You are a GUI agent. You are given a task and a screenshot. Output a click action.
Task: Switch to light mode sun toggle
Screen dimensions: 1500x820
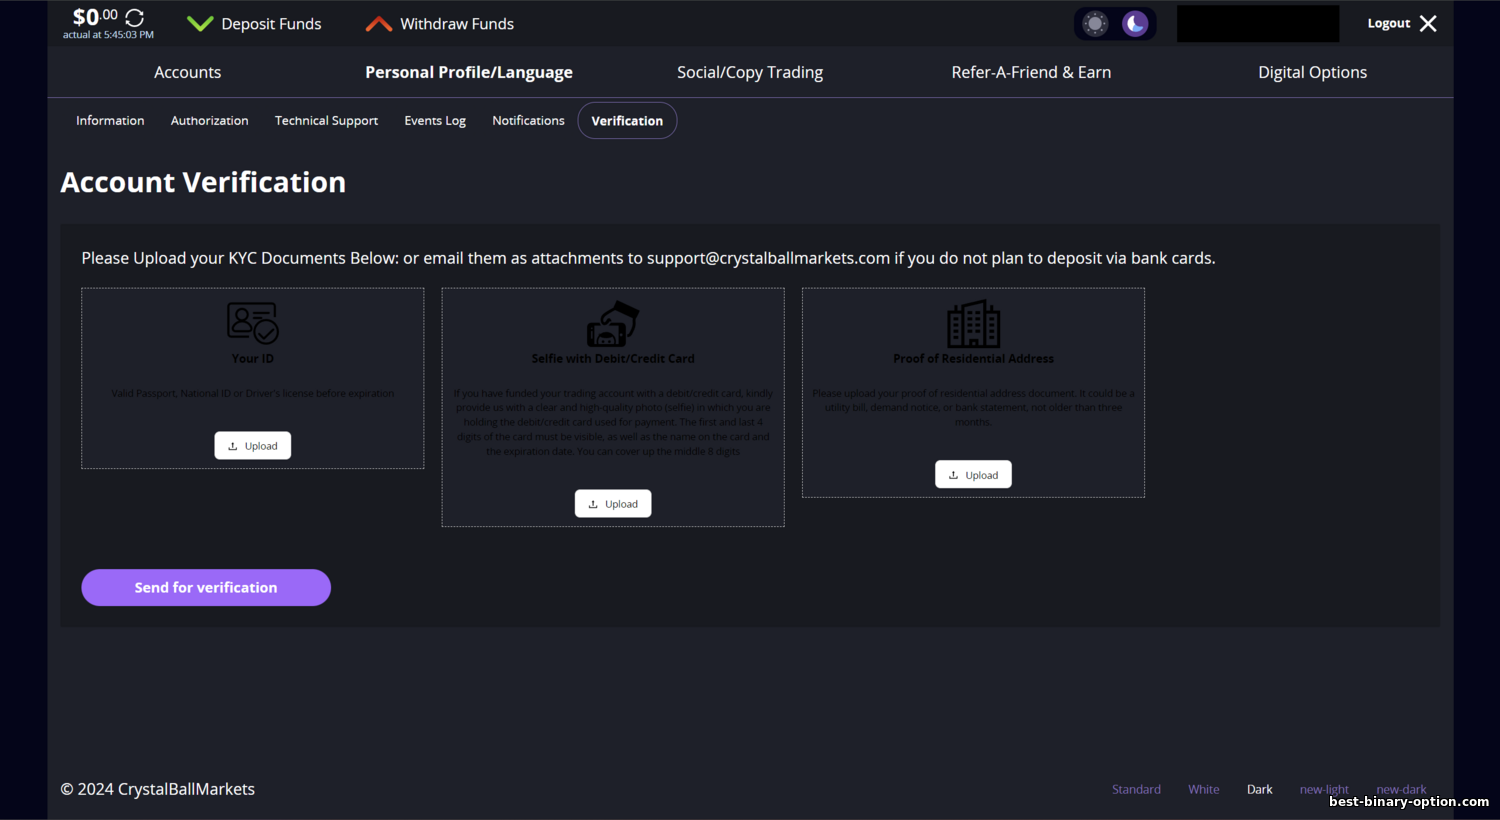tap(1095, 24)
